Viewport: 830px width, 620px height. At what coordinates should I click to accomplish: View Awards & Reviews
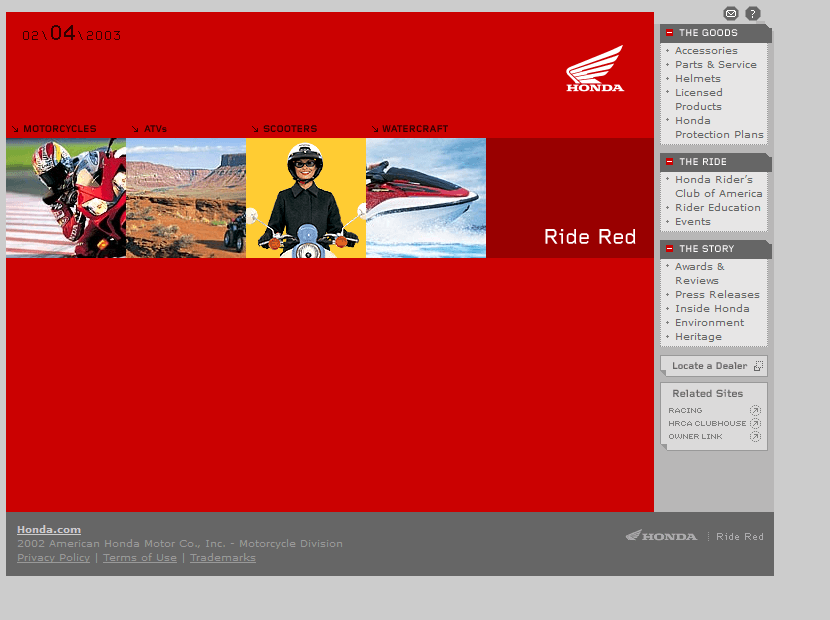click(x=700, y=274)
